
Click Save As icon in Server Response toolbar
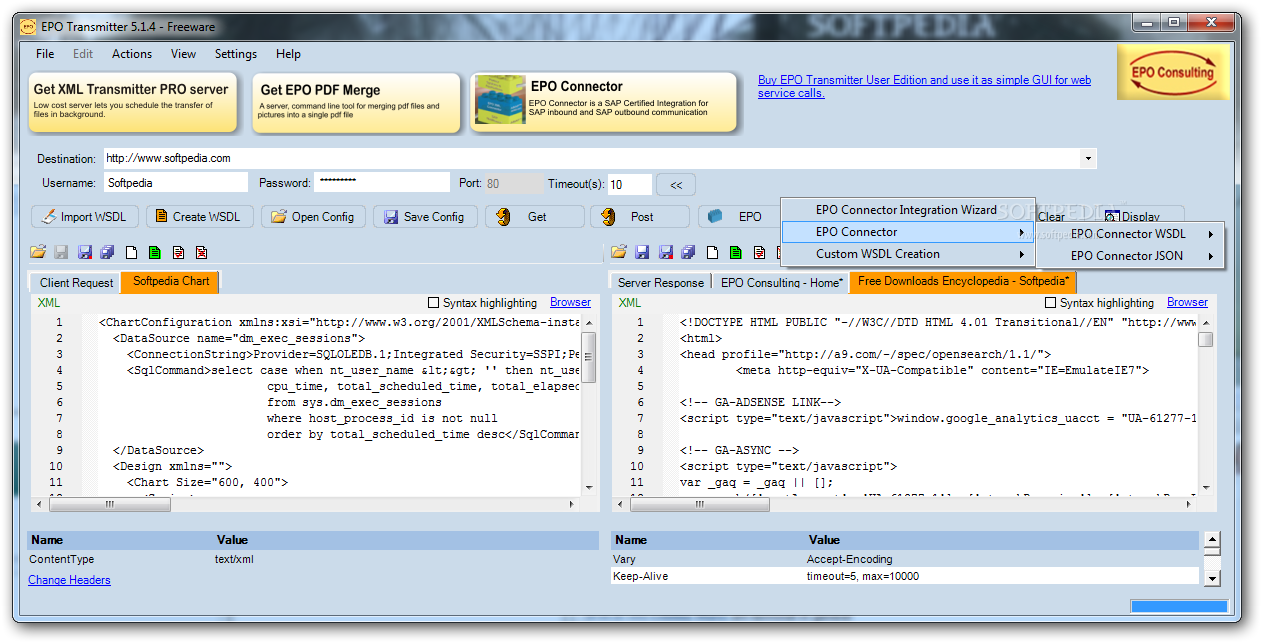(665, 252)
